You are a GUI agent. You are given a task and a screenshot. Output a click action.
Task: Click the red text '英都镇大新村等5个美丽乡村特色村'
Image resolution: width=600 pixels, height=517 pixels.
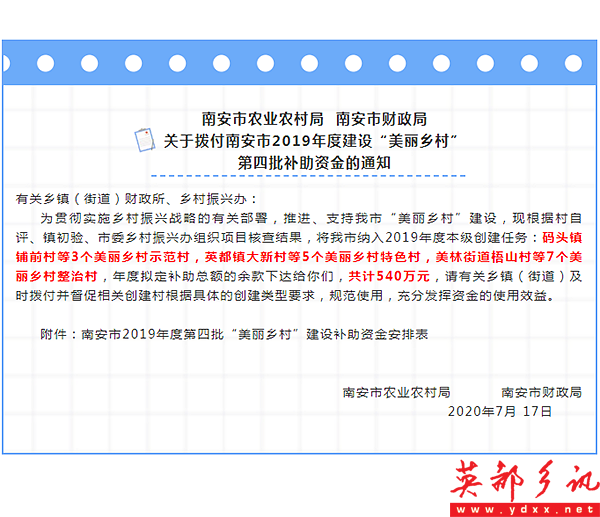313,257
